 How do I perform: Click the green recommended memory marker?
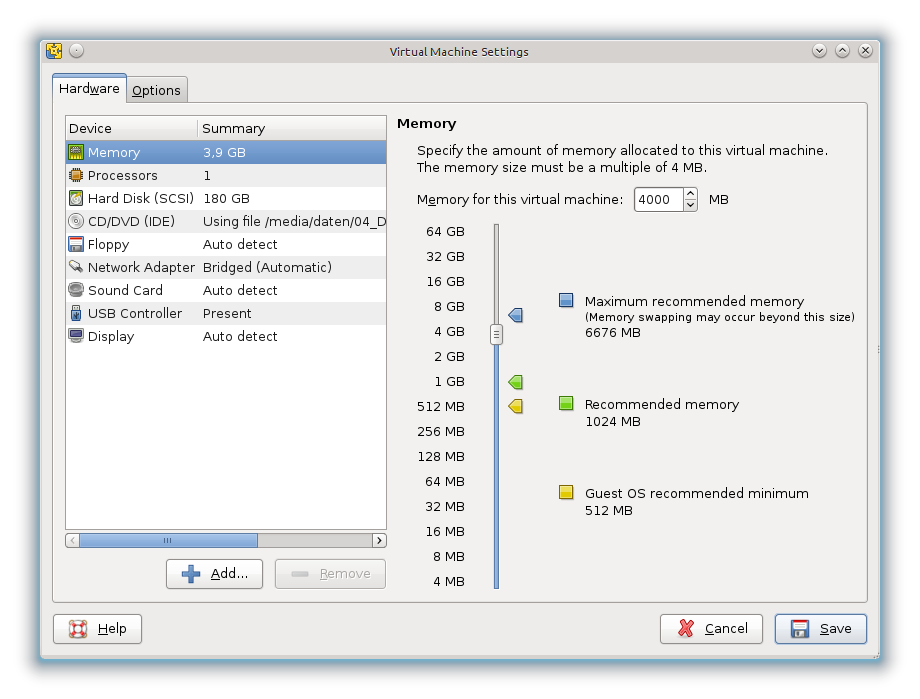pyautogui.click(x=516, y=382)
